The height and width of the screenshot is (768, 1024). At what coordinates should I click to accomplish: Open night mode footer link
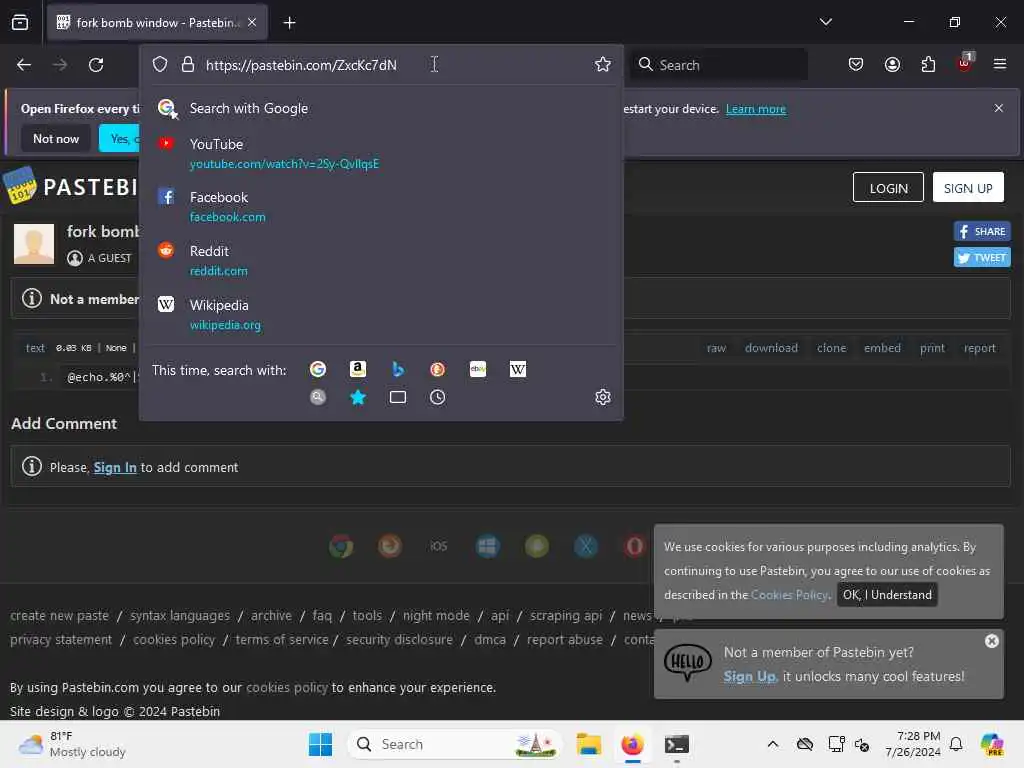(436, 615)
